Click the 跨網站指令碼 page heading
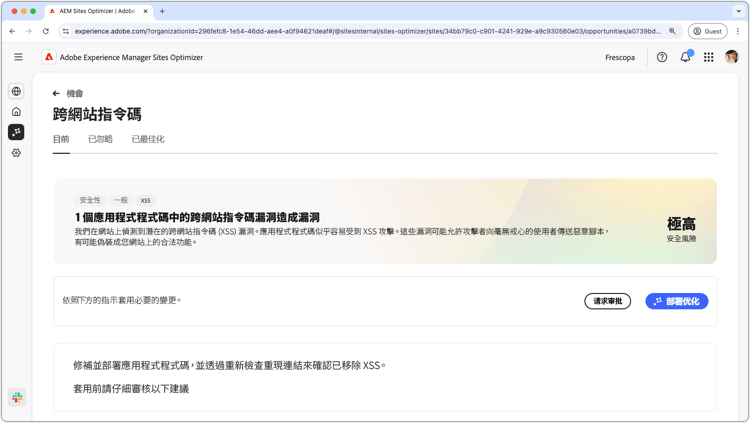This screenshot has height=423, width=750. 97,114
